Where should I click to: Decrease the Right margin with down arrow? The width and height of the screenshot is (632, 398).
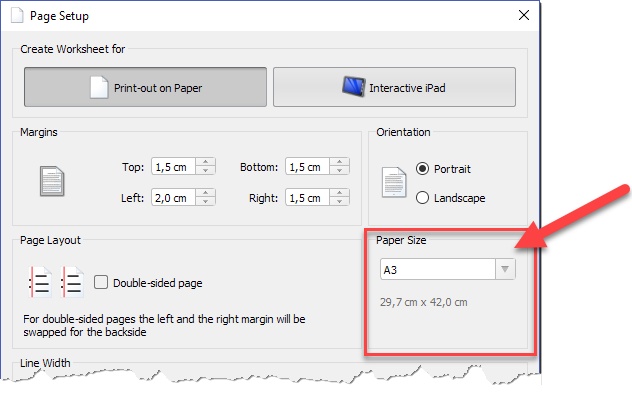tap(339, 202)
